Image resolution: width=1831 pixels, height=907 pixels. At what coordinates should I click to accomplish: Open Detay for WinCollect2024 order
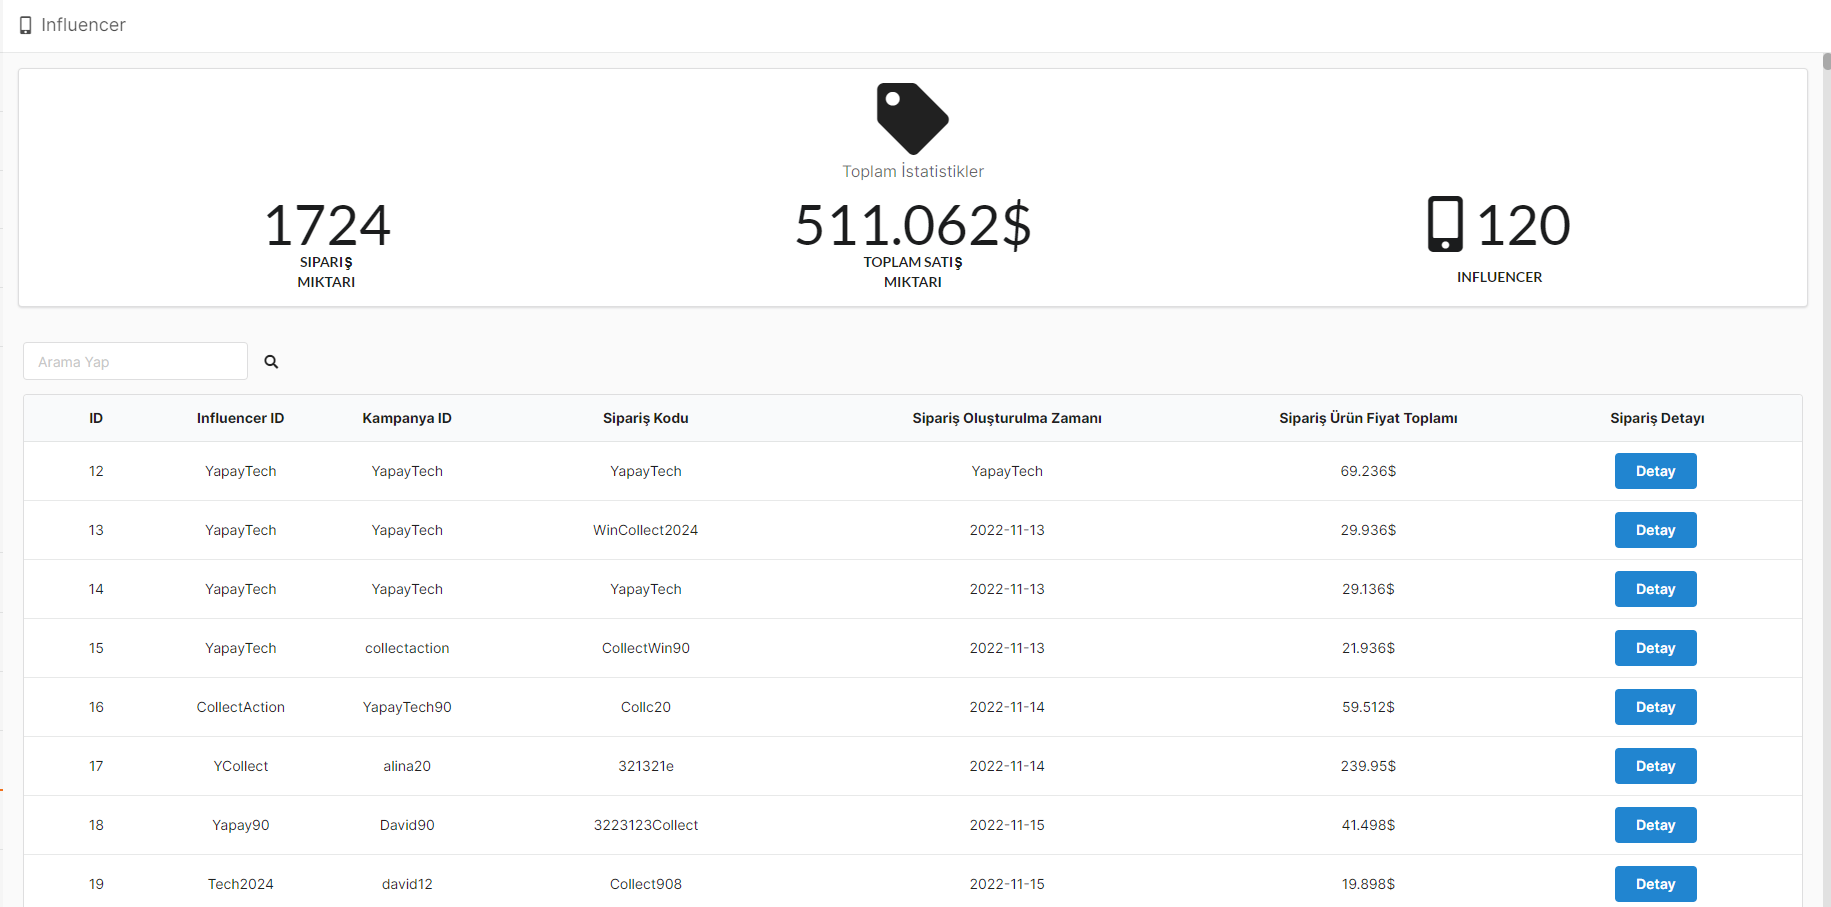coord(1655,530)
